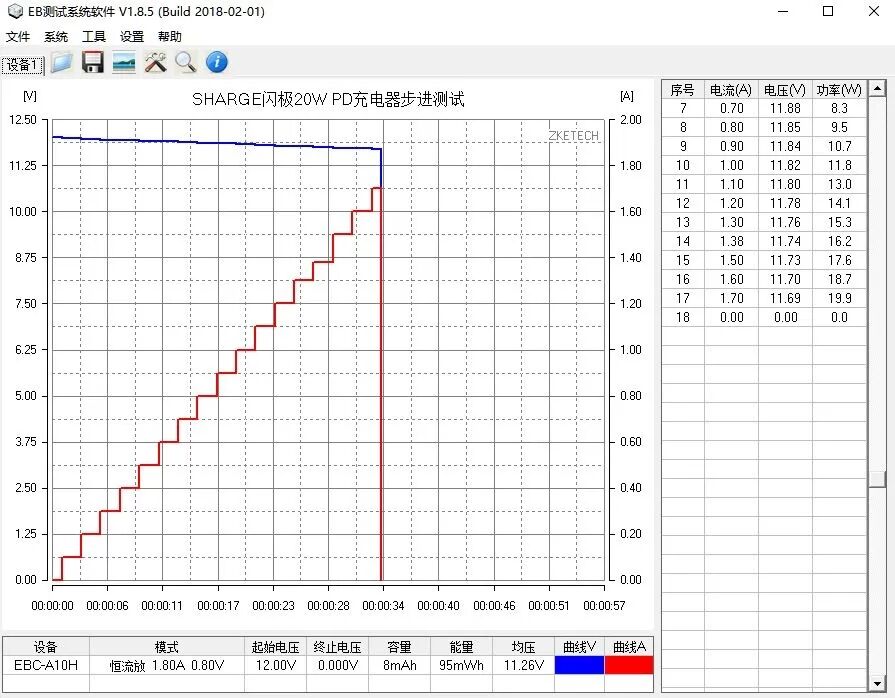Click the 序号 column header

[683, 90]
